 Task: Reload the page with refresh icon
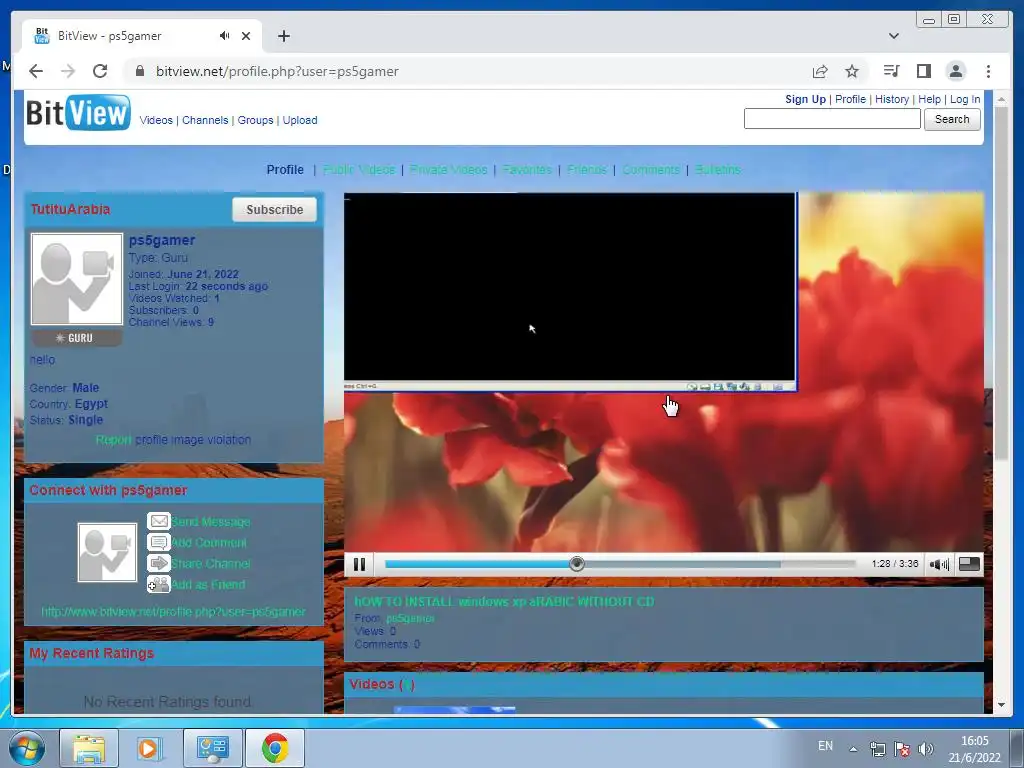[100, 71]
